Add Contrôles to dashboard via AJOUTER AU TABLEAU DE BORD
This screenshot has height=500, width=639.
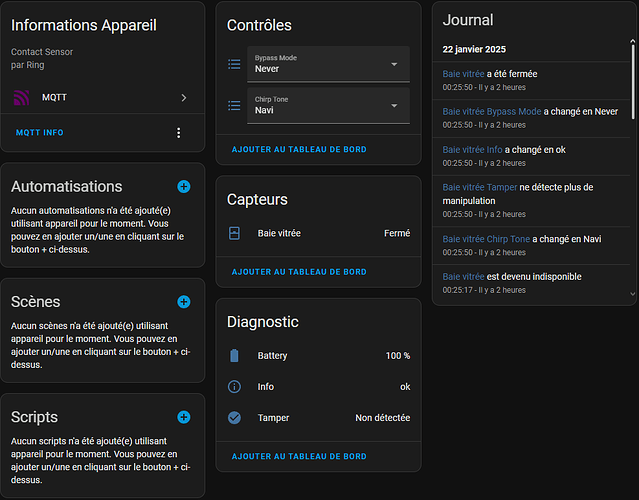(299, 150)
